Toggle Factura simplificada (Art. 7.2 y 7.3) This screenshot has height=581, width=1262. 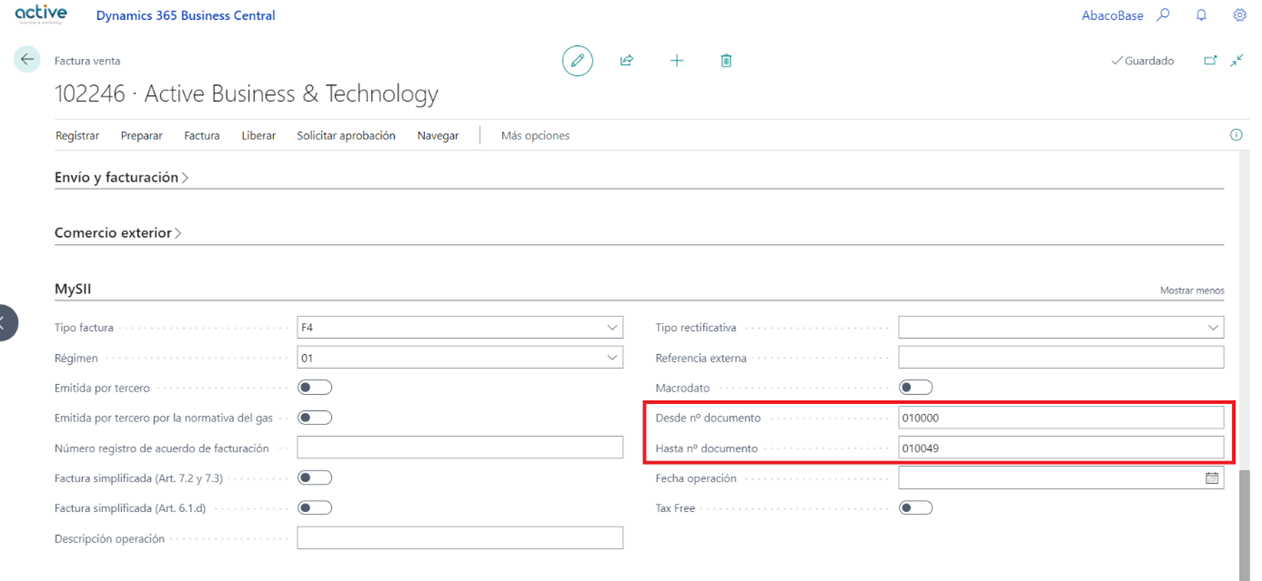pos(315,478)
